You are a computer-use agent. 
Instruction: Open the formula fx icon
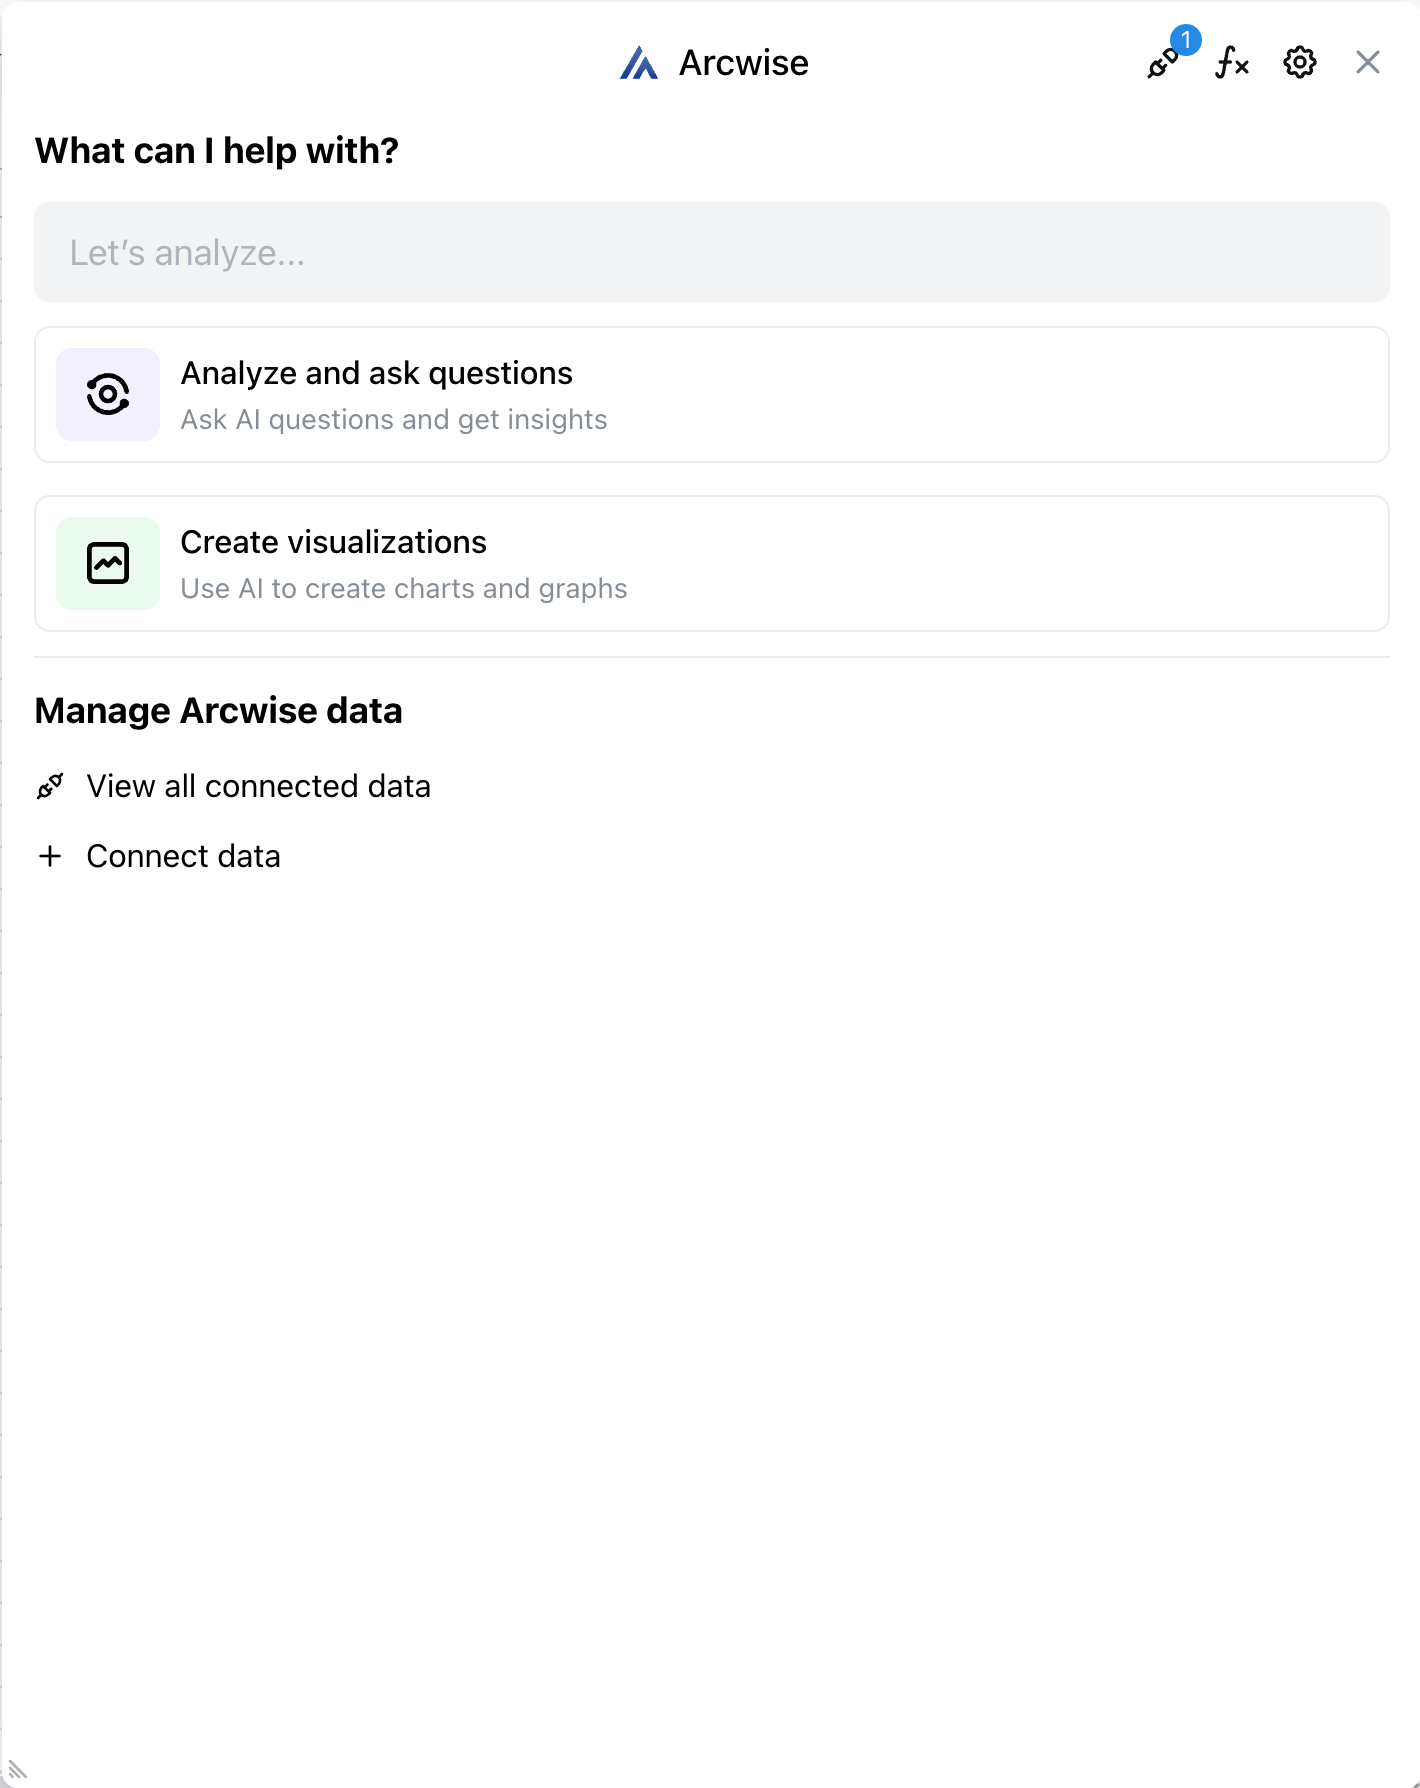coord(1232,63)
